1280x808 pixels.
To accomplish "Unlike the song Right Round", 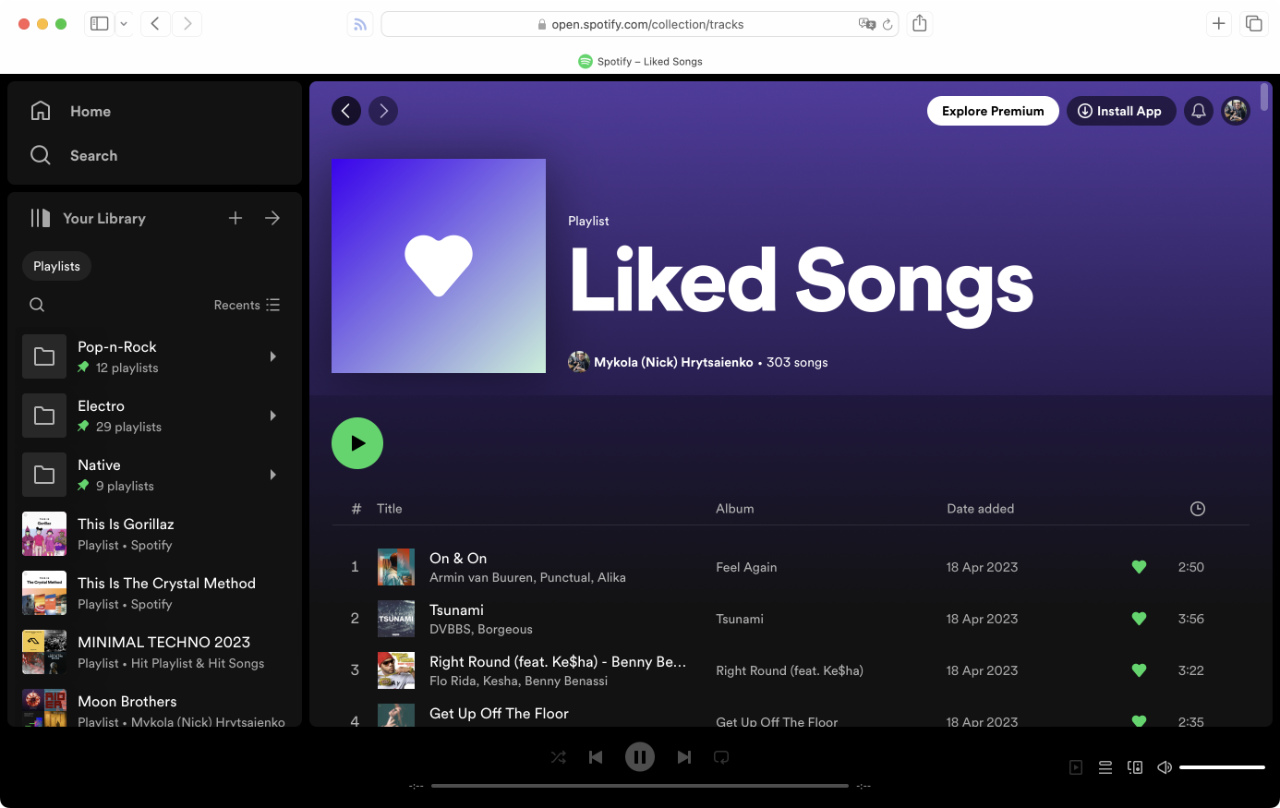I will (x=1138, y=670).
